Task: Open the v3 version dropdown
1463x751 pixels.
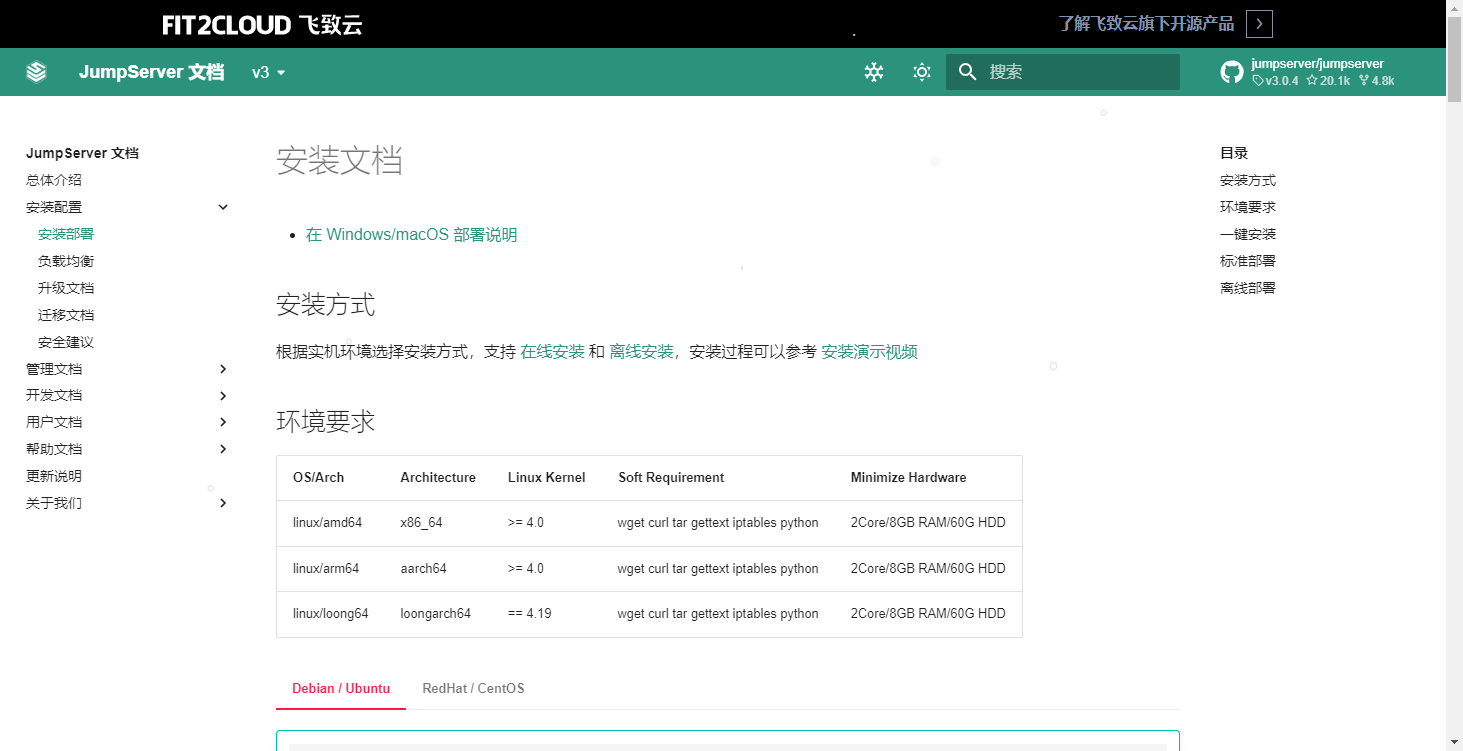Action: coord(269,72)
